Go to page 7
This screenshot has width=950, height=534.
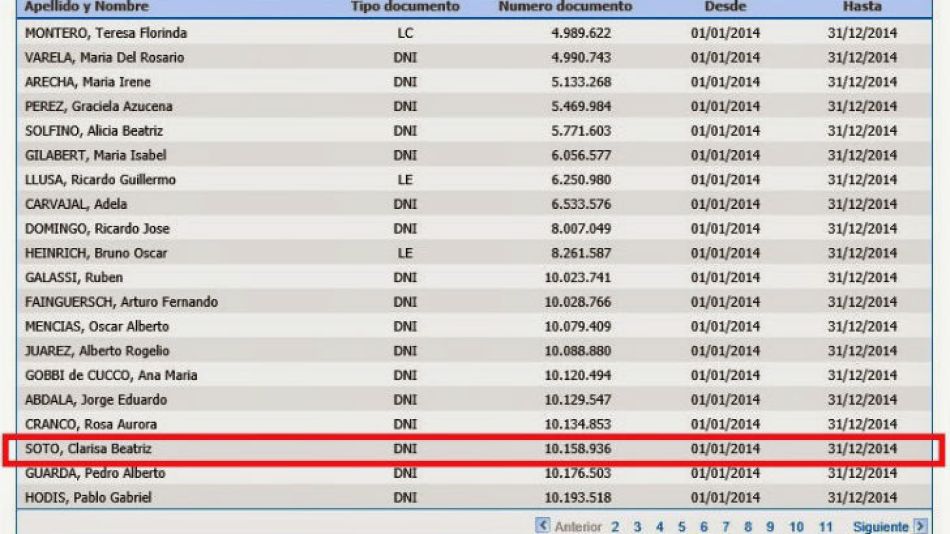tap(726, 527)
